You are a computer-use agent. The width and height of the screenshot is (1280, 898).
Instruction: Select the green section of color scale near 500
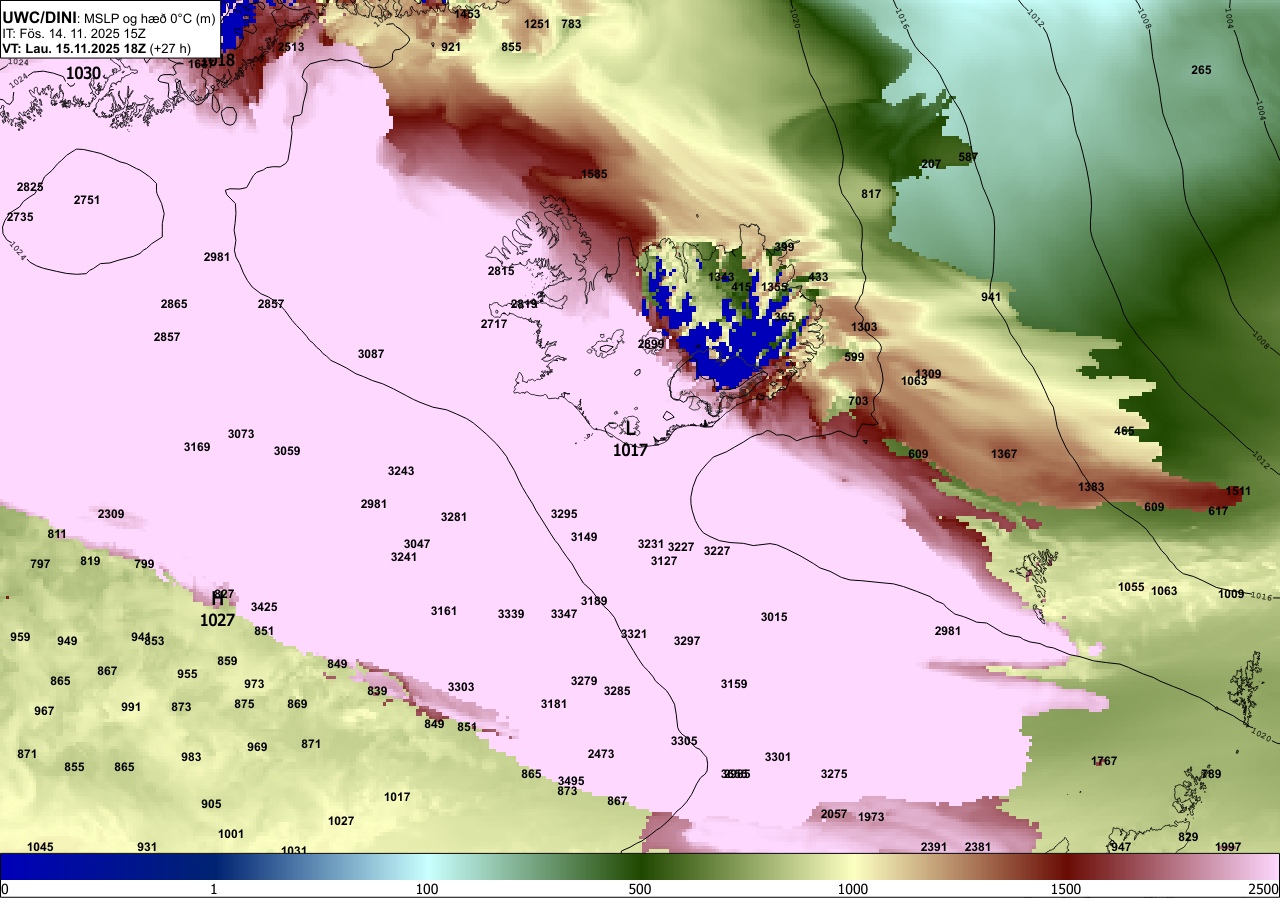640,866
